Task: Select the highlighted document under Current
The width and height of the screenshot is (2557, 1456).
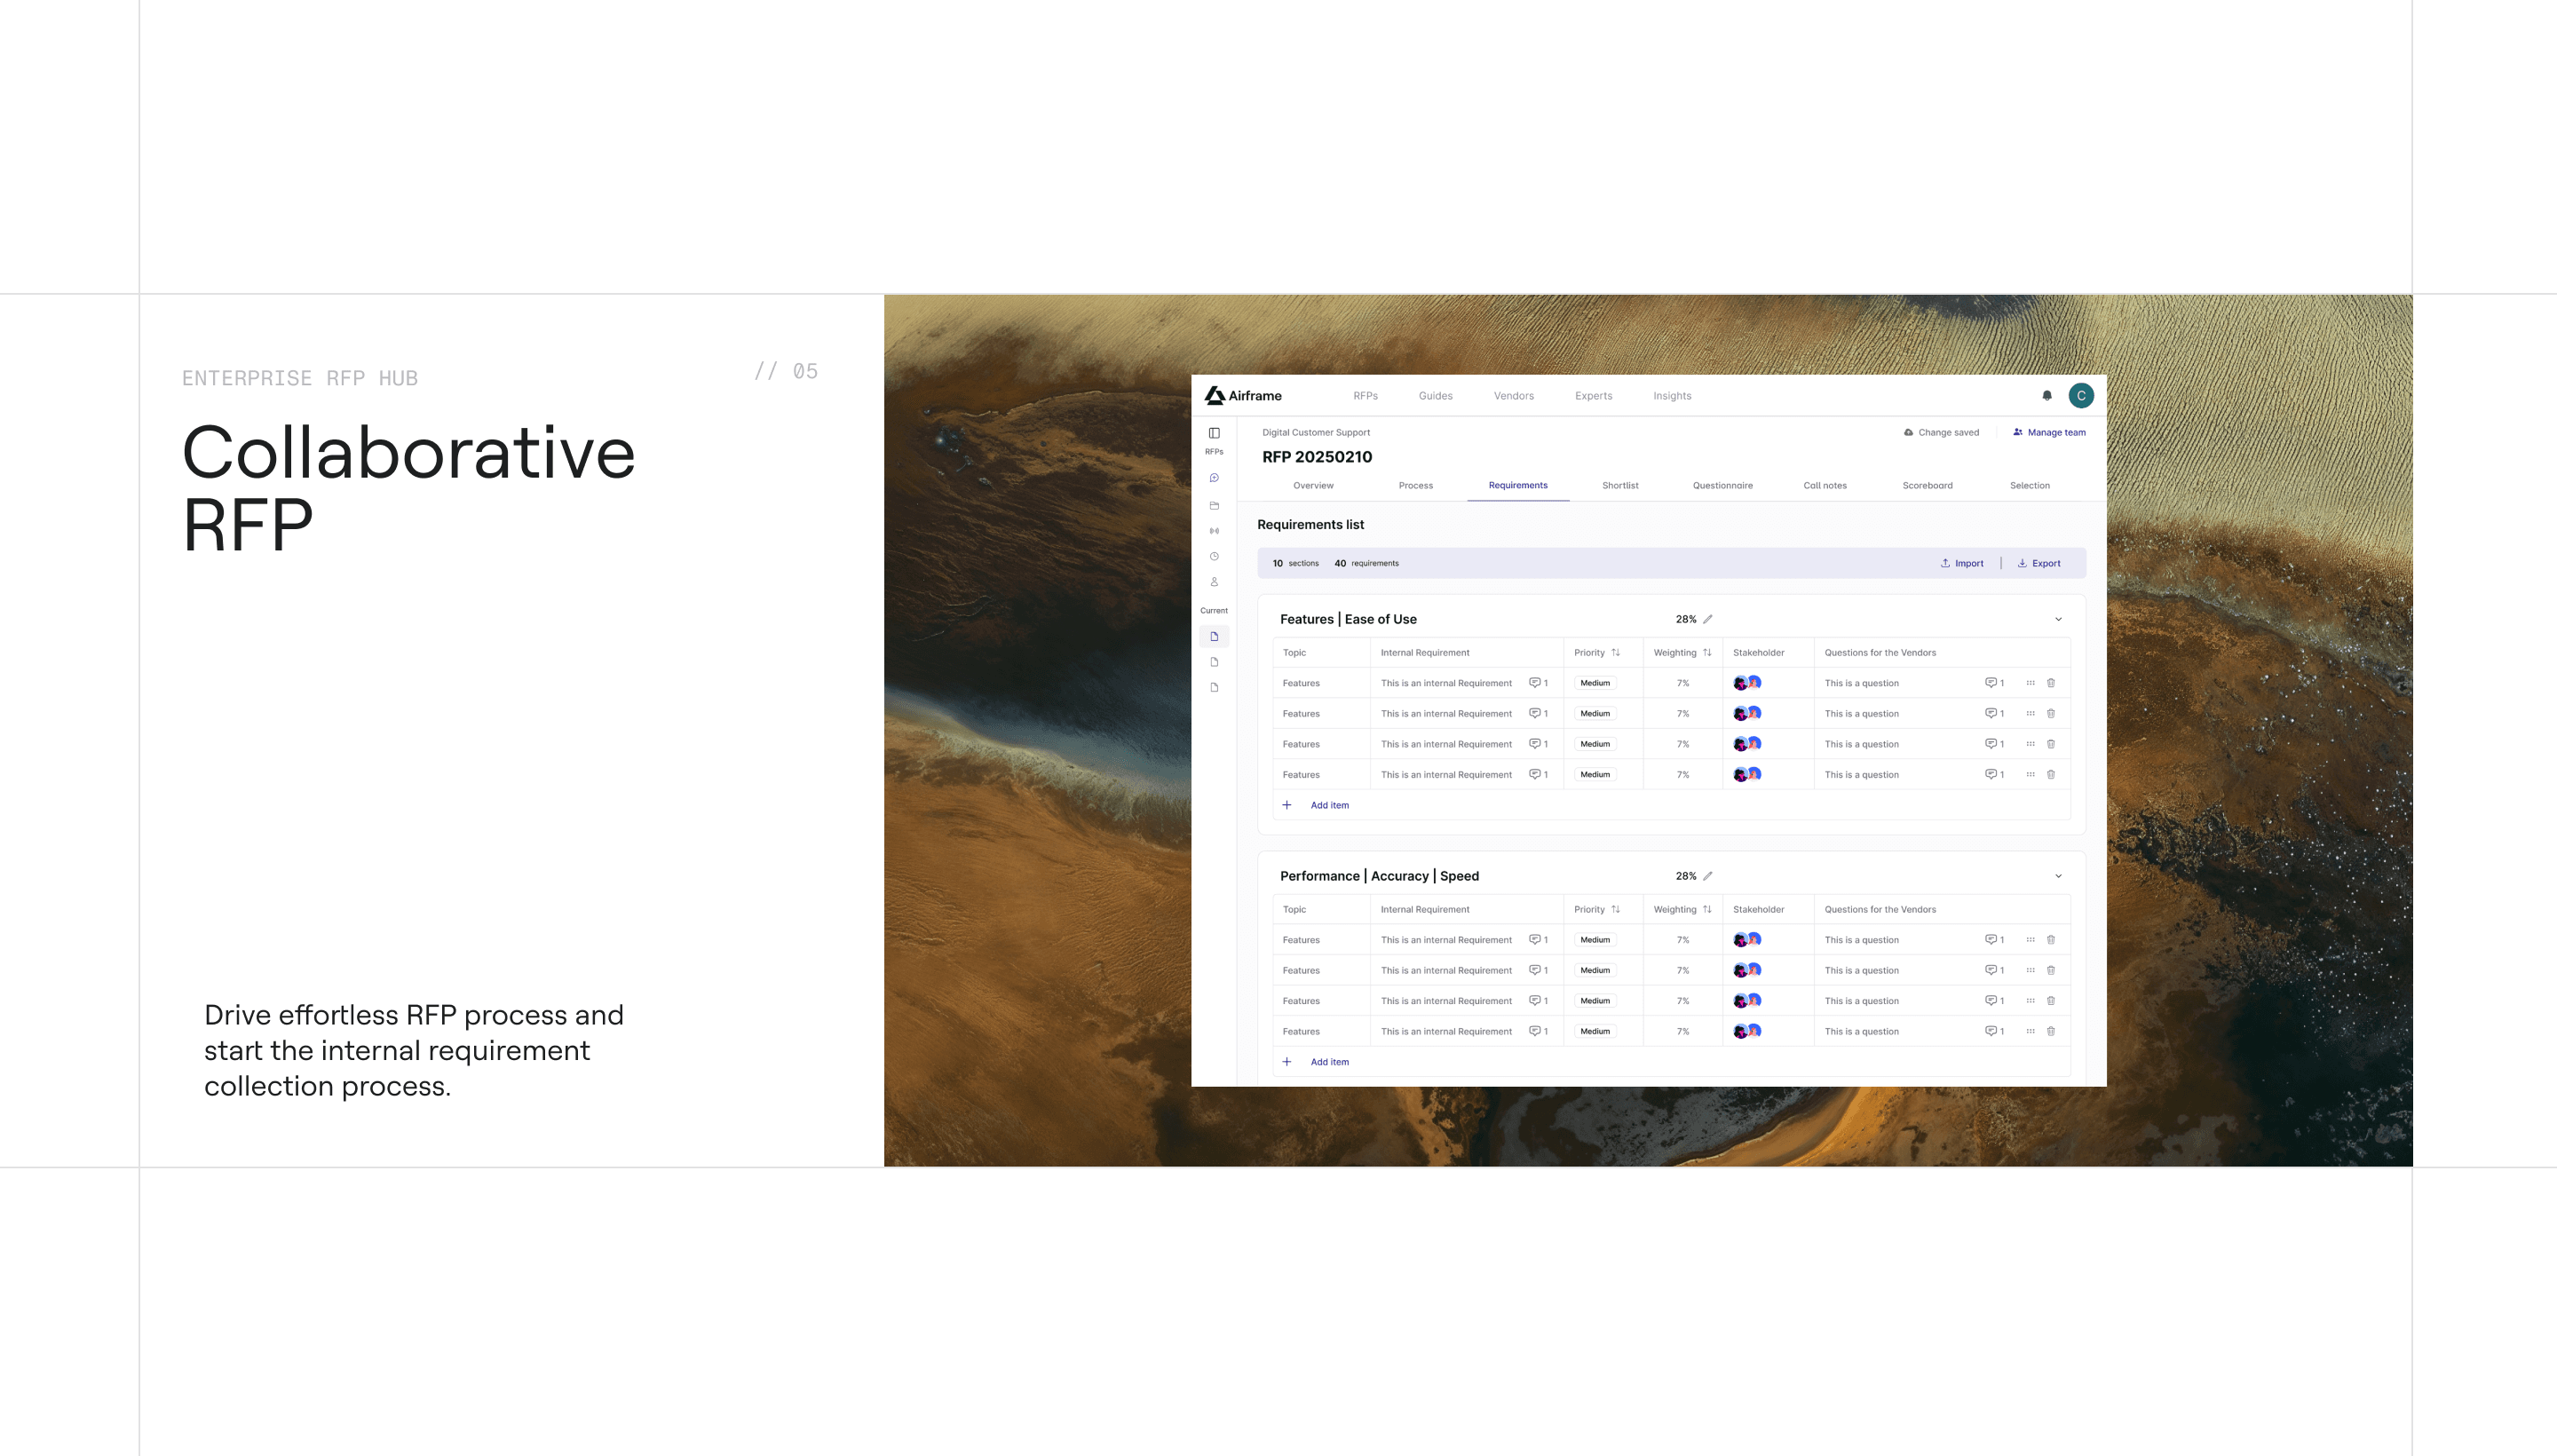Action: click(1214, 636)
